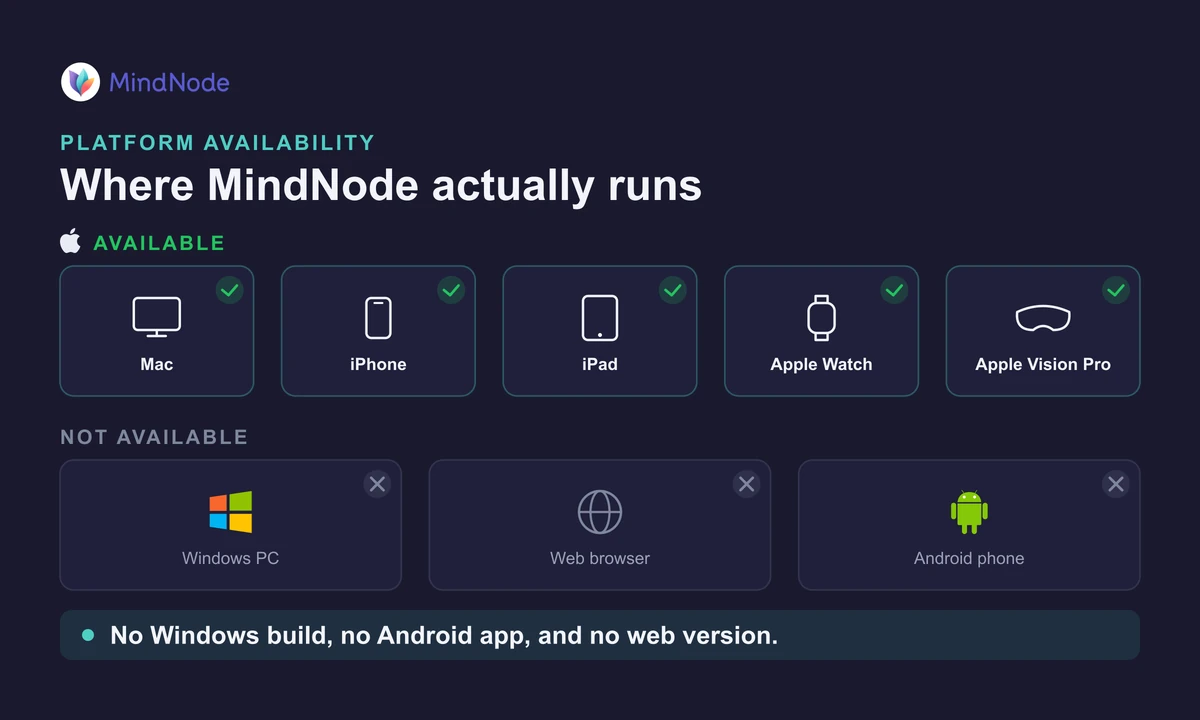Click the X badge on Windows PC card

click(377, 484)
